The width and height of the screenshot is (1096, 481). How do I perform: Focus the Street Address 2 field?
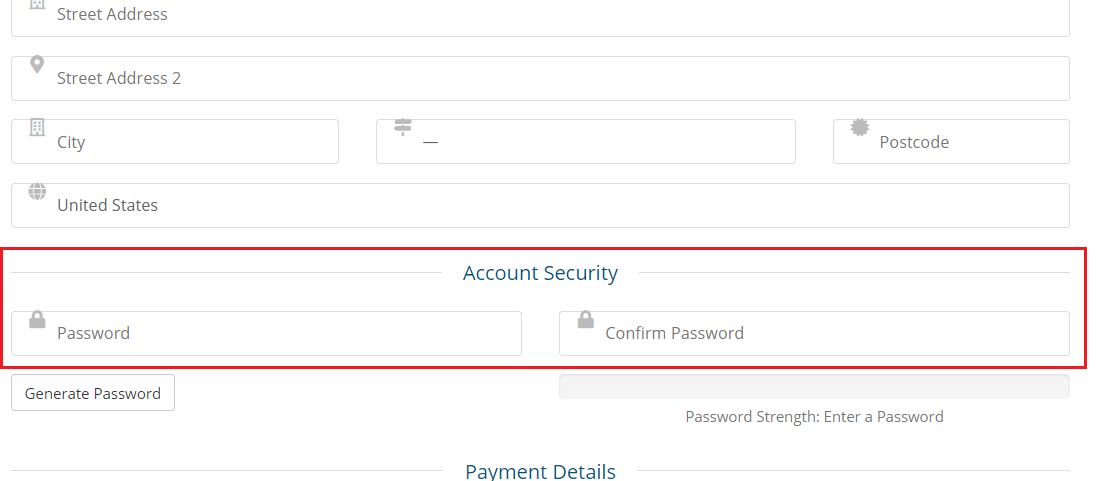tap(540, 78)
